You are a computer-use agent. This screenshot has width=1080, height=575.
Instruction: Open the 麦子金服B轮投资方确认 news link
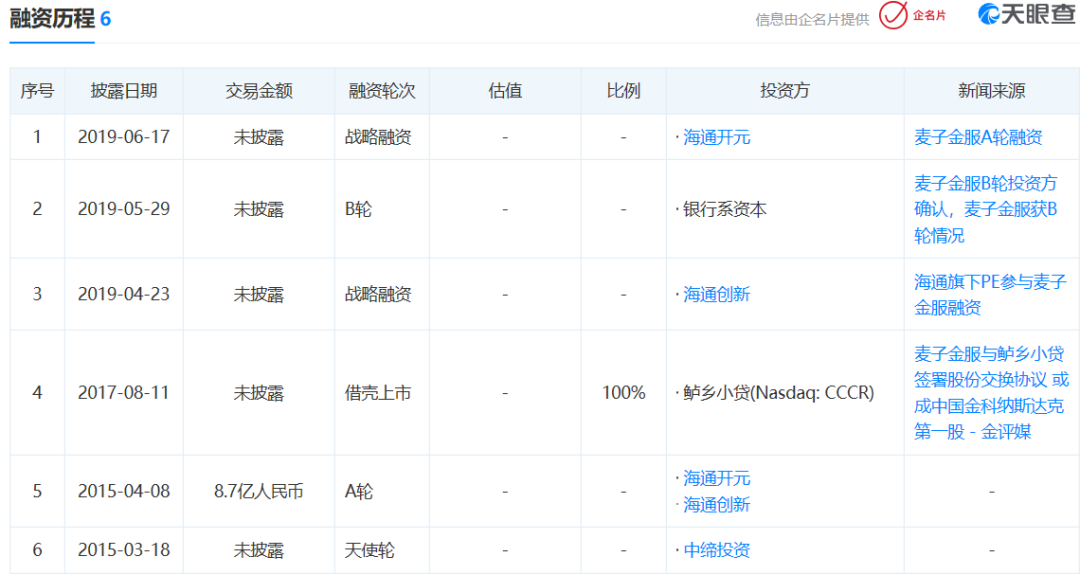[986, 209]
